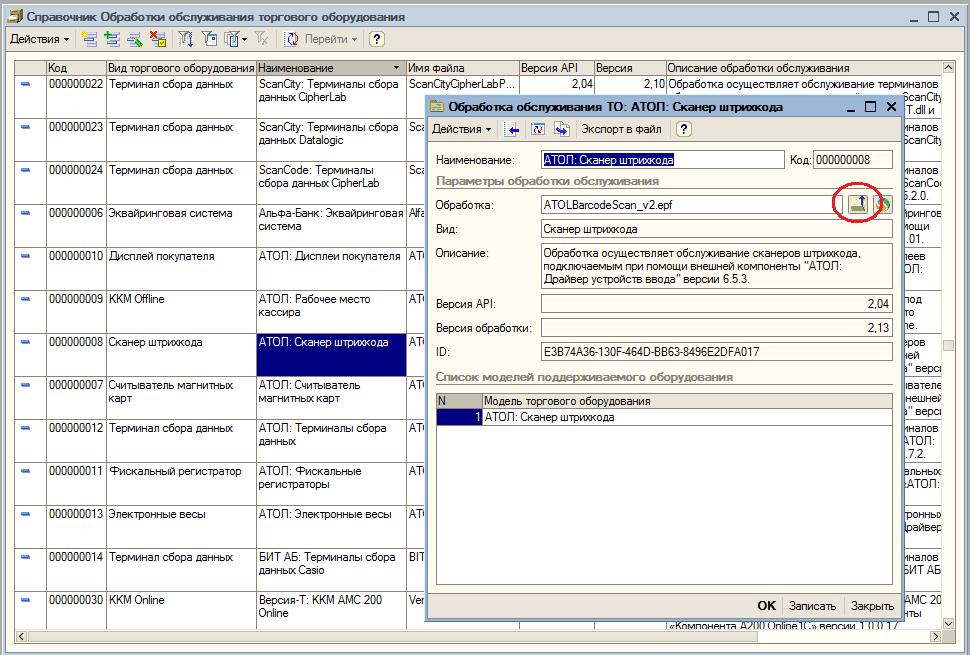
Task: Click the Mark for deletion icon
Action: 158,40
